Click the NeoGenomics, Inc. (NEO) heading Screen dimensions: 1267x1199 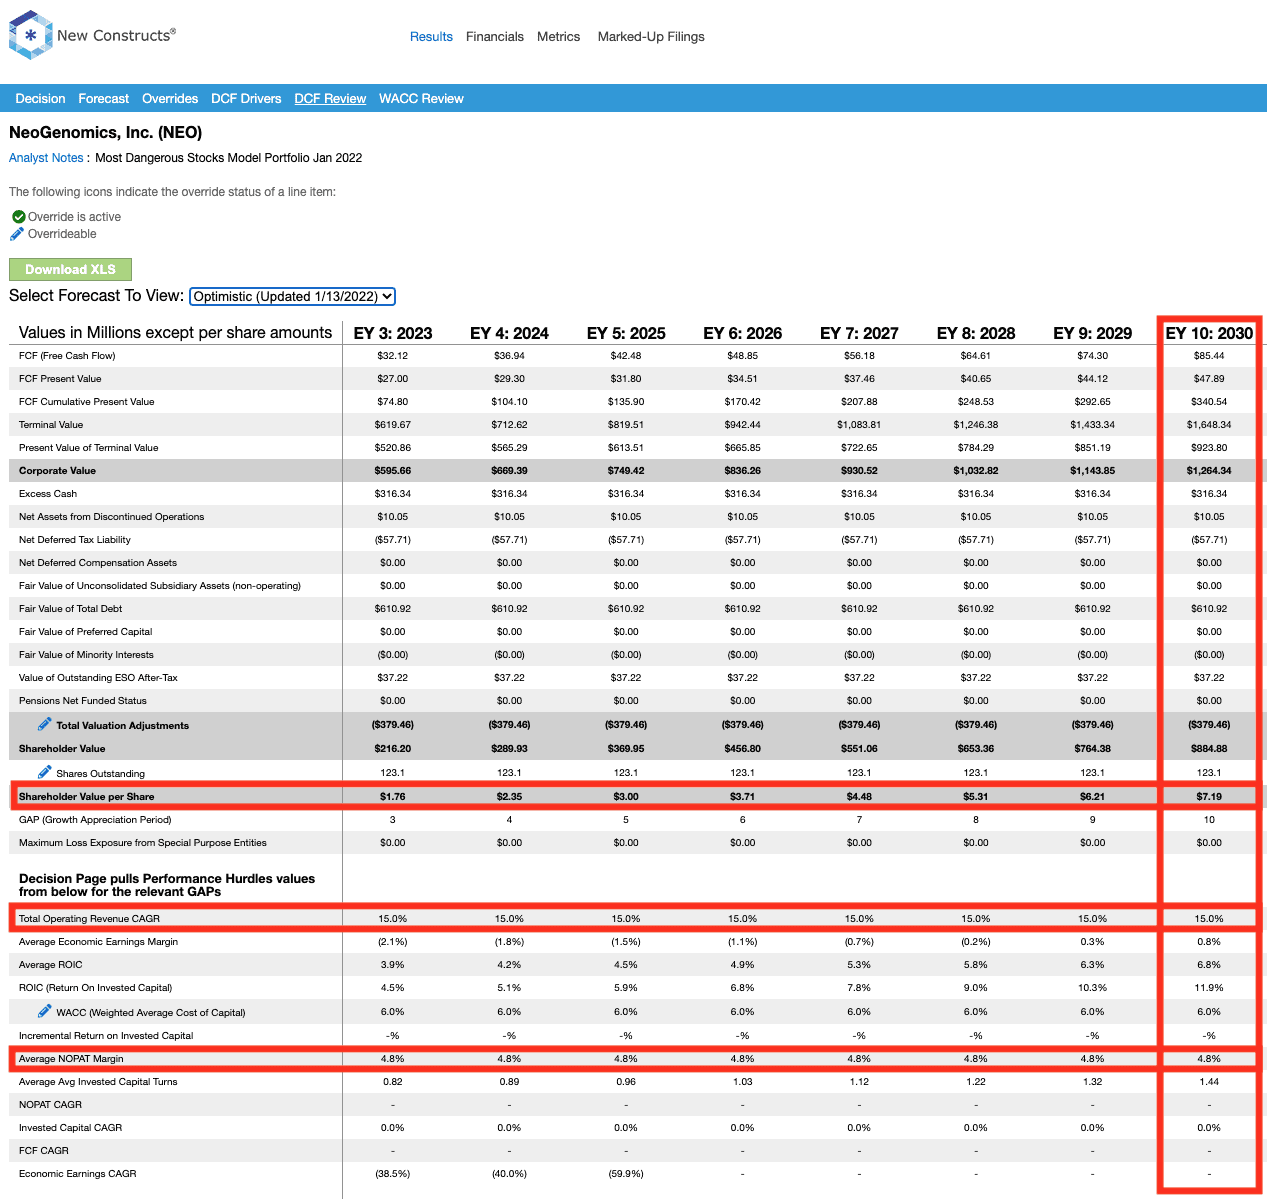(105, 133)
